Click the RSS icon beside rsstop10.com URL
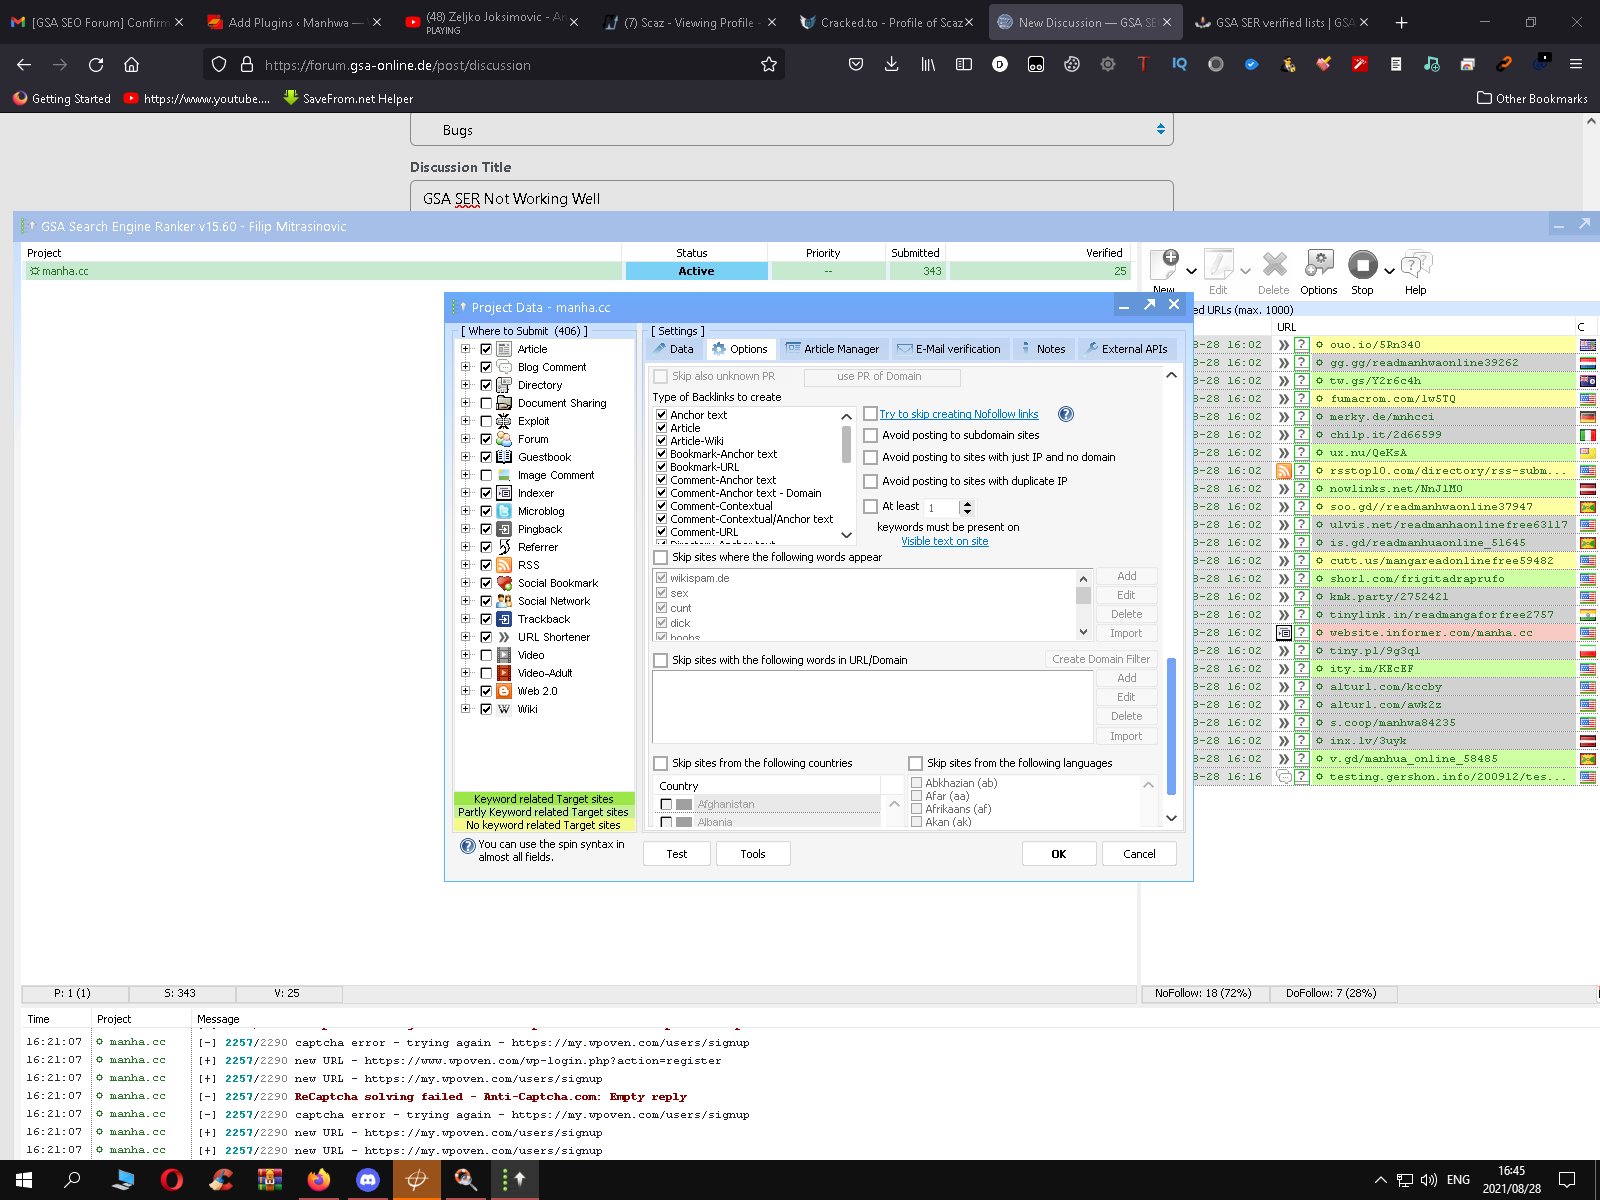This screenshot has width=1600, height=1200. coord(1284,471)
